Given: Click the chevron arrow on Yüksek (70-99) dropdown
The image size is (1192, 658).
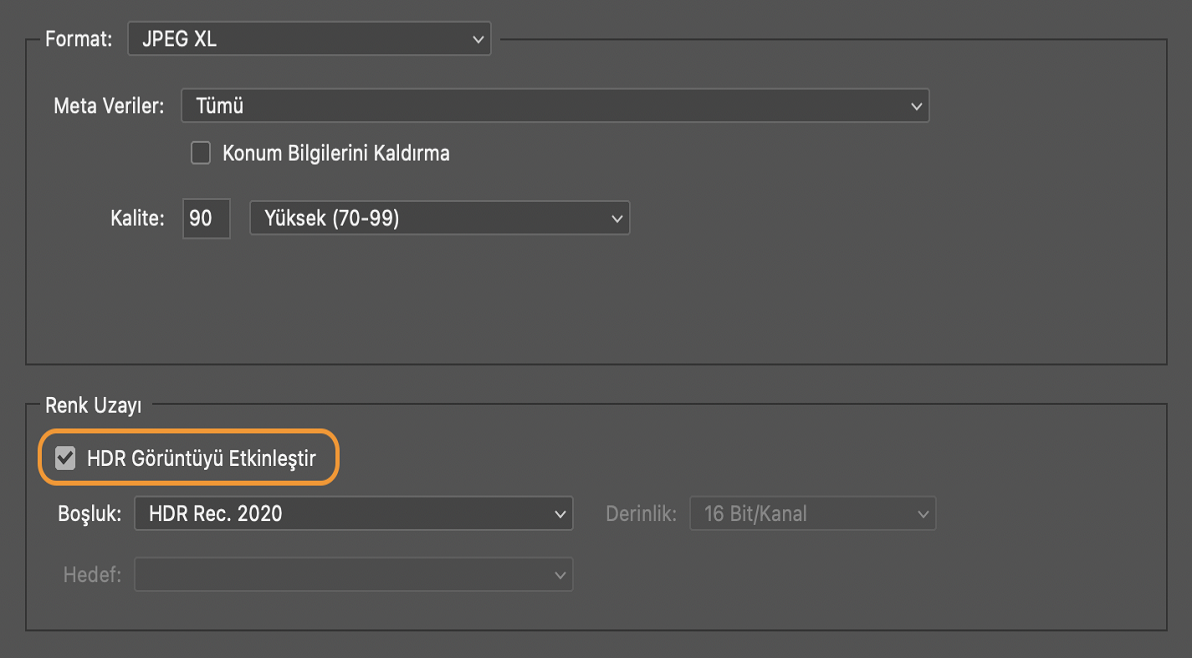Looking at the screenshot, I should (x=616, y=218).
